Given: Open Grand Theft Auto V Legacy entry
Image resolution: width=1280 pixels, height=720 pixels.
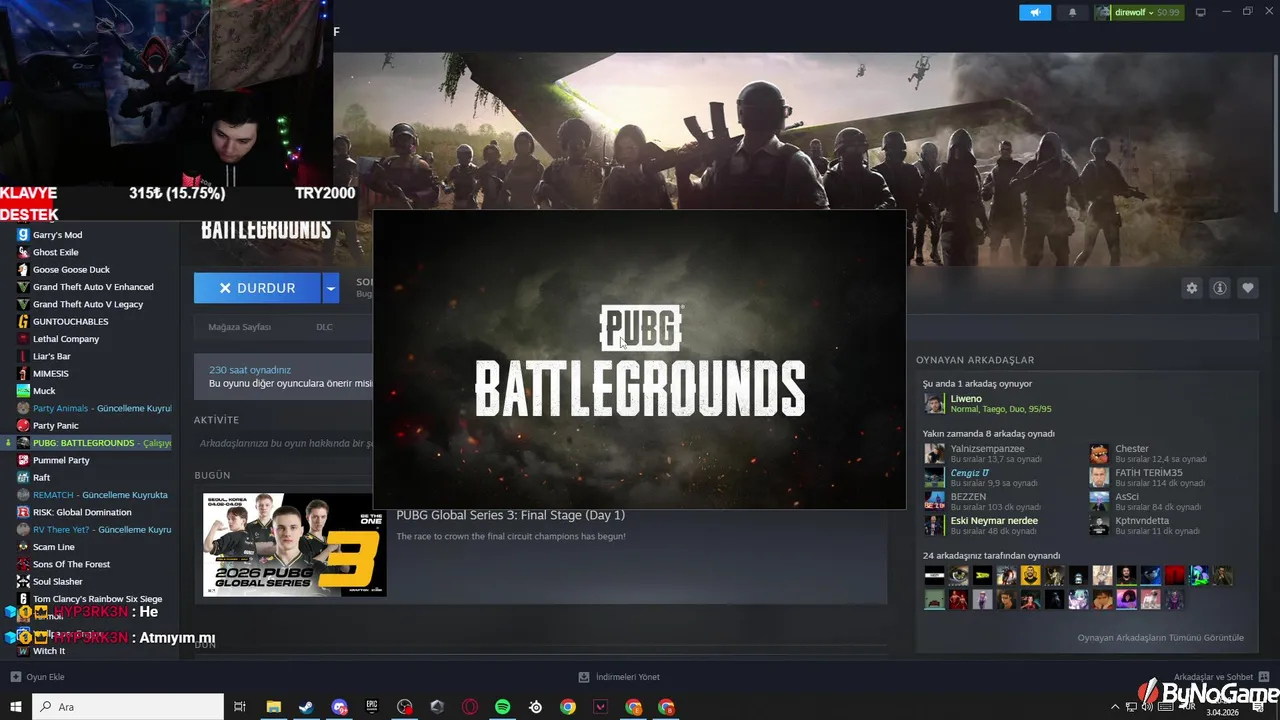Looking at the screenshot, I should pos(90,304).
